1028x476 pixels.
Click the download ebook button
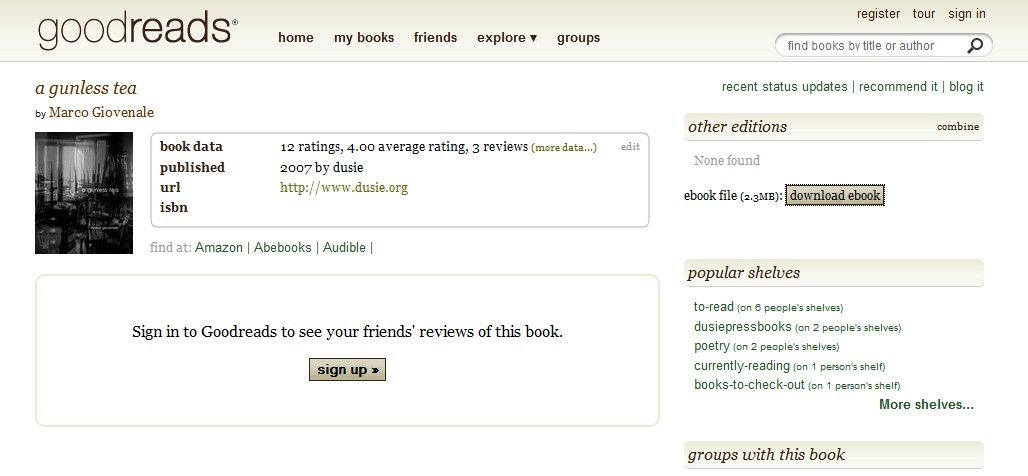[x=835, y=195]
